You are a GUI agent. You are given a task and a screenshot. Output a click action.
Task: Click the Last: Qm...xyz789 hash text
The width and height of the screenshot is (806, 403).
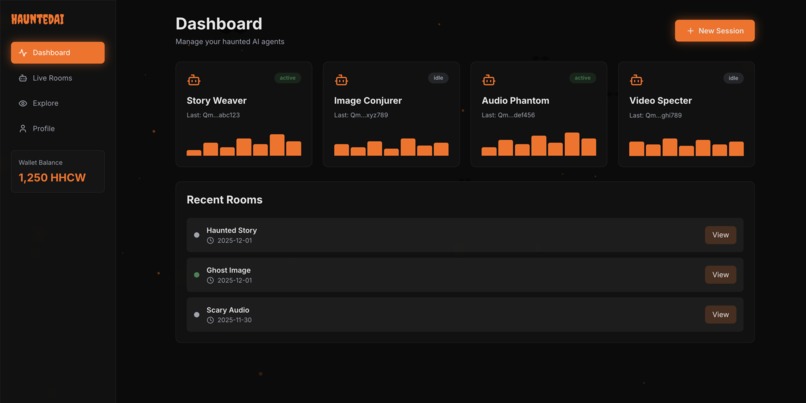(x=361, y=115)
